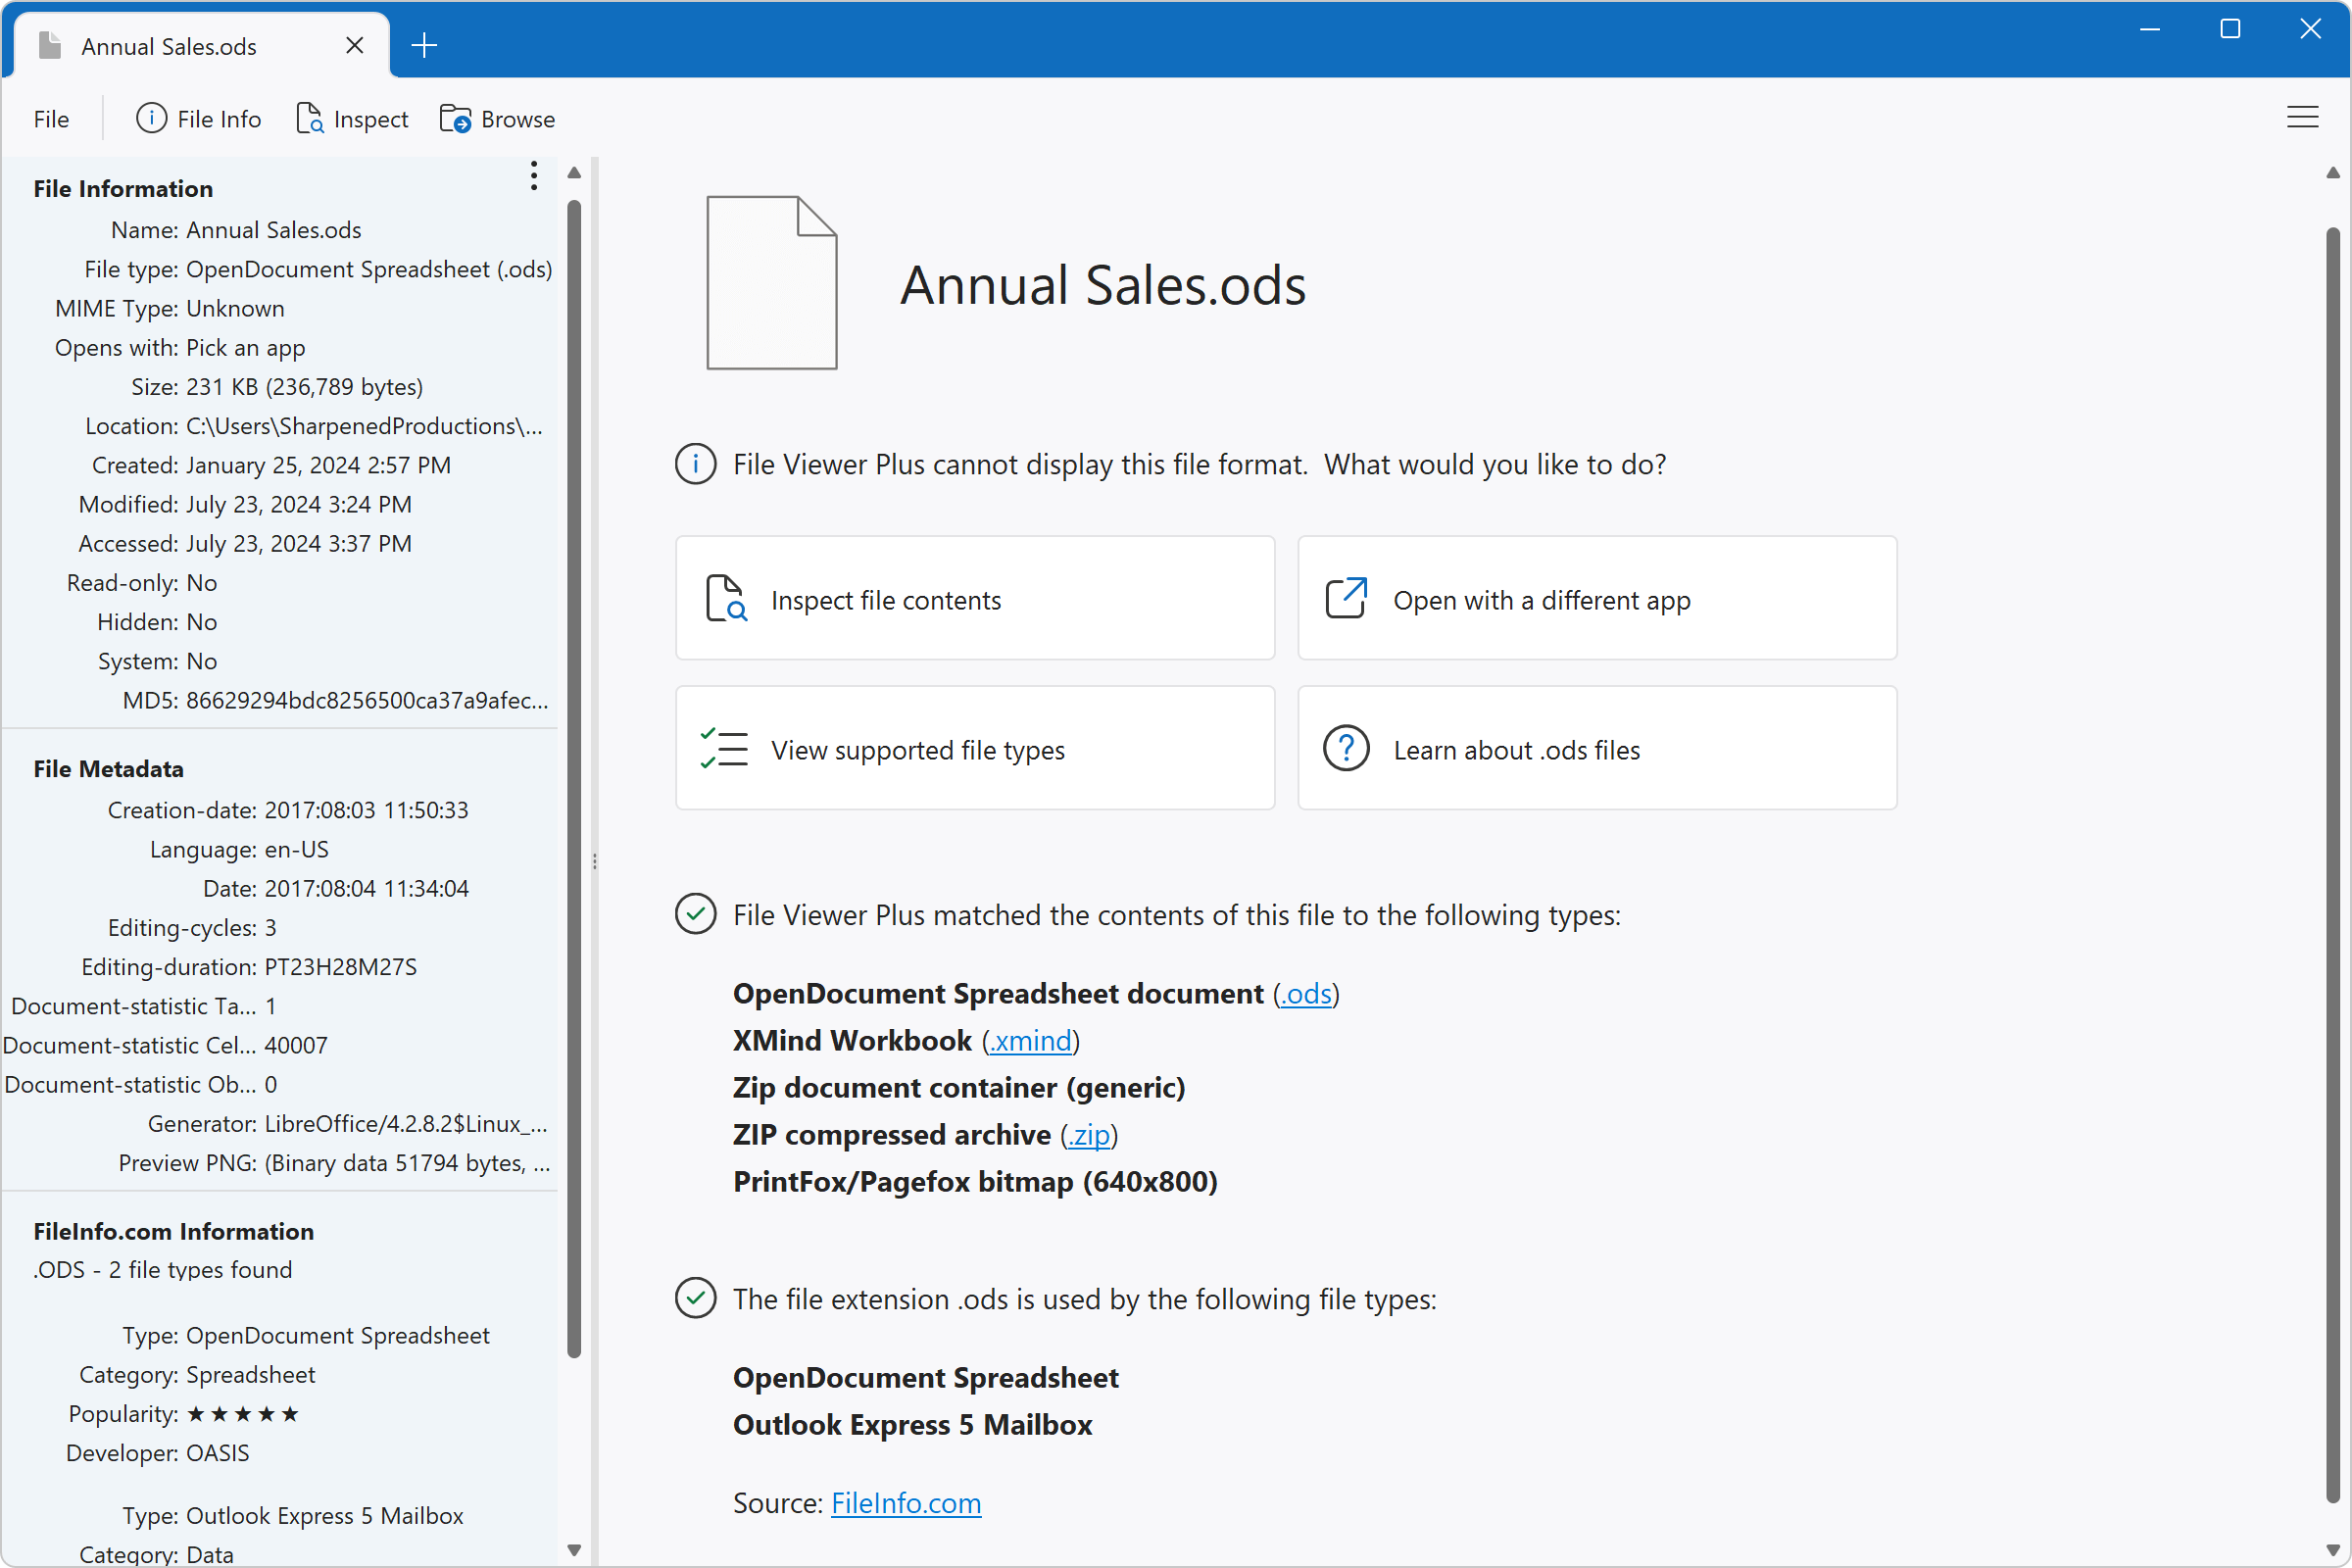Click the new tab plus icon
2352x1568 pixels.
coord(424,46)
